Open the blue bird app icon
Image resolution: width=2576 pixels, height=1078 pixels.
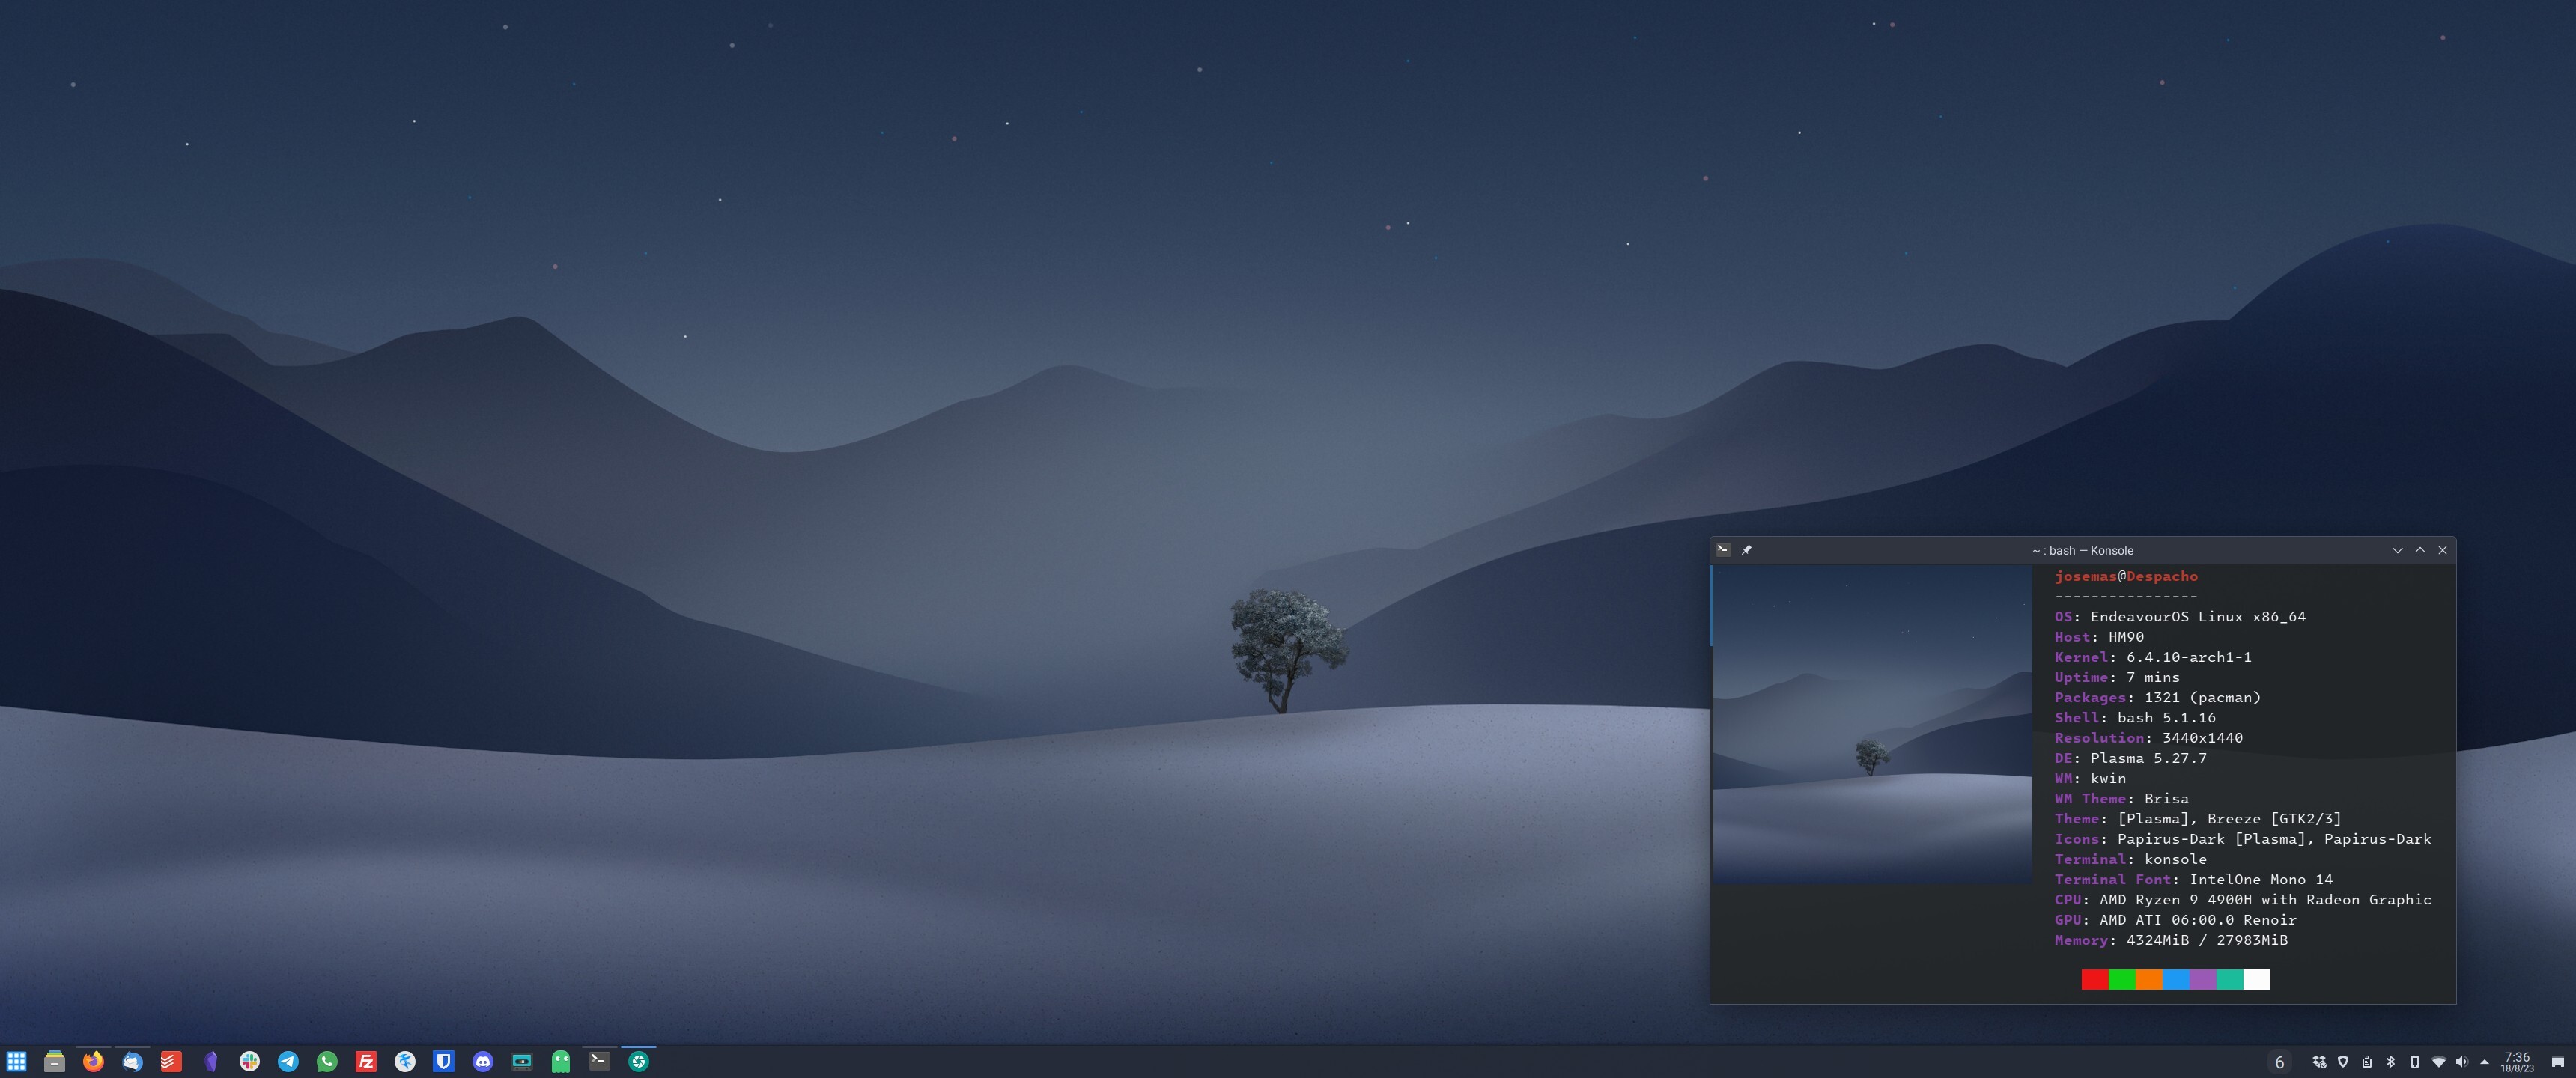click(405, 1061)
